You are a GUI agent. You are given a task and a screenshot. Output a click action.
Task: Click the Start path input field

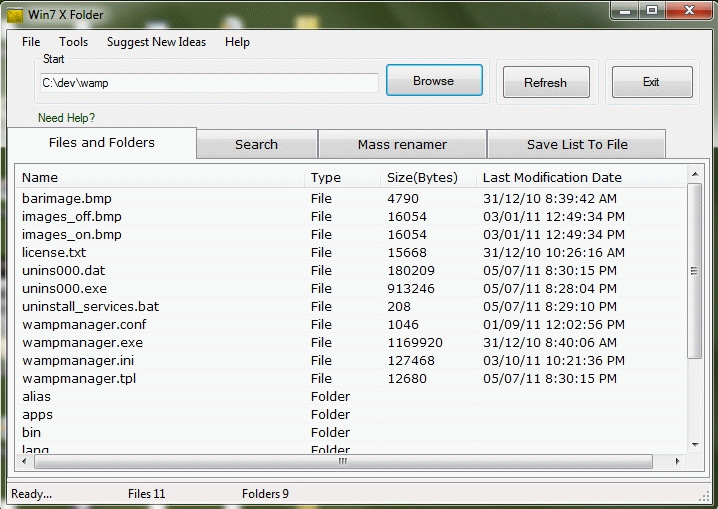[x=209, y=83]
